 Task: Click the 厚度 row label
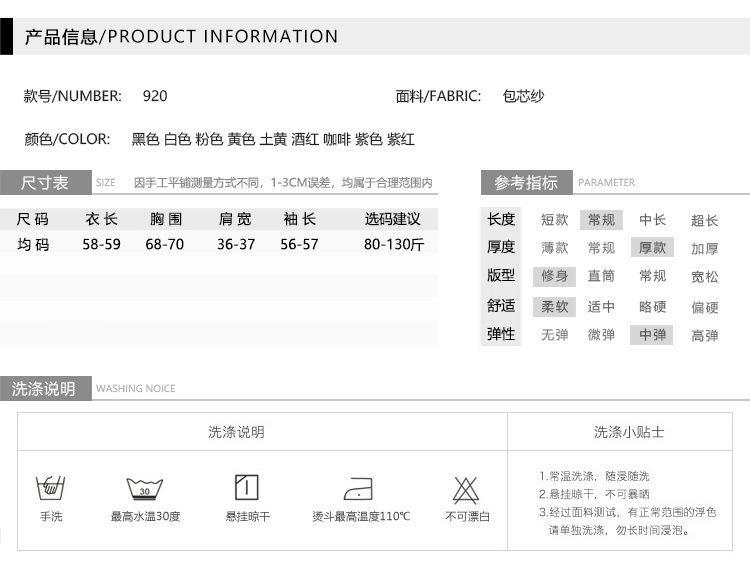501,247
